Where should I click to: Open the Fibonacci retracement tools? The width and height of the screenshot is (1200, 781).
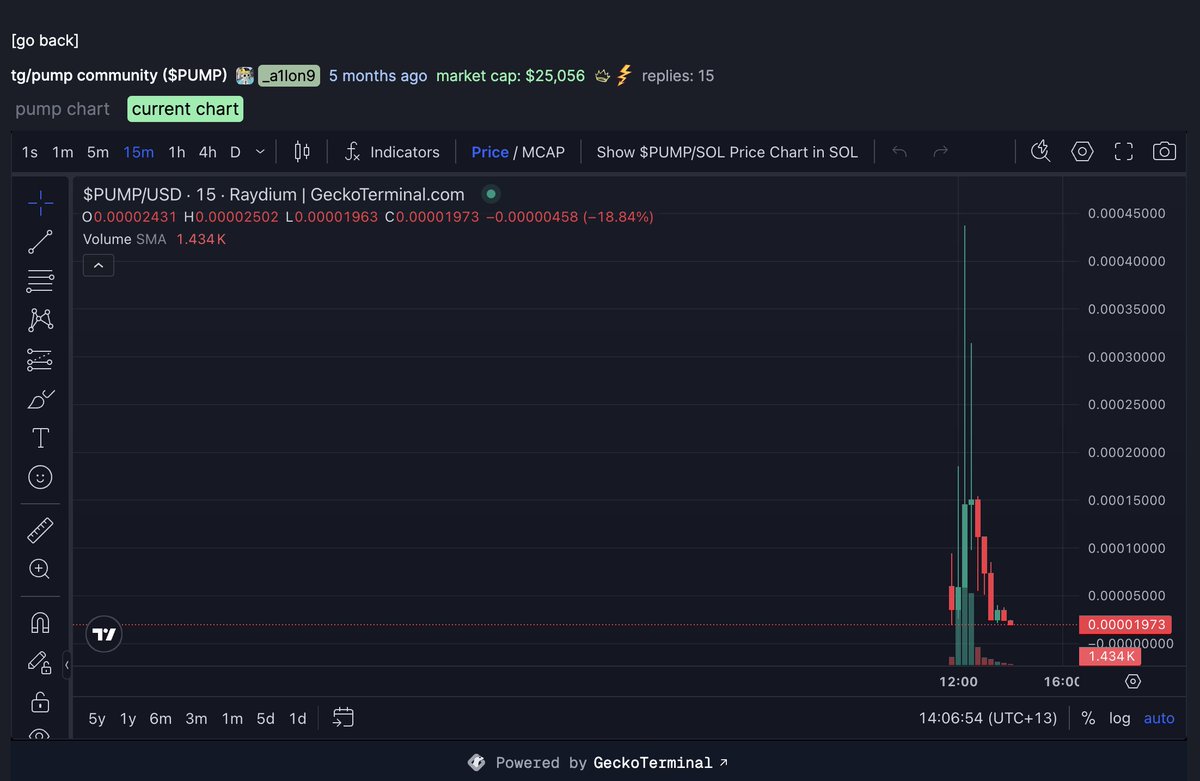tap(40, 281)
